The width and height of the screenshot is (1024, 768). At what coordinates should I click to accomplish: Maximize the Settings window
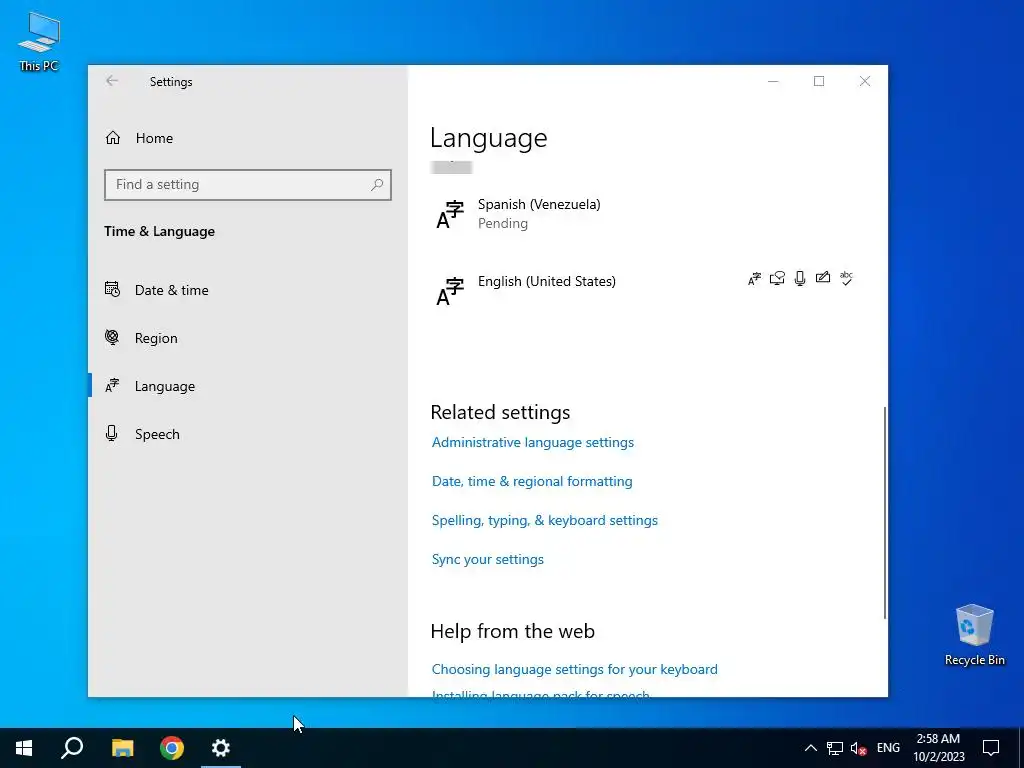(x=819, y=81)
